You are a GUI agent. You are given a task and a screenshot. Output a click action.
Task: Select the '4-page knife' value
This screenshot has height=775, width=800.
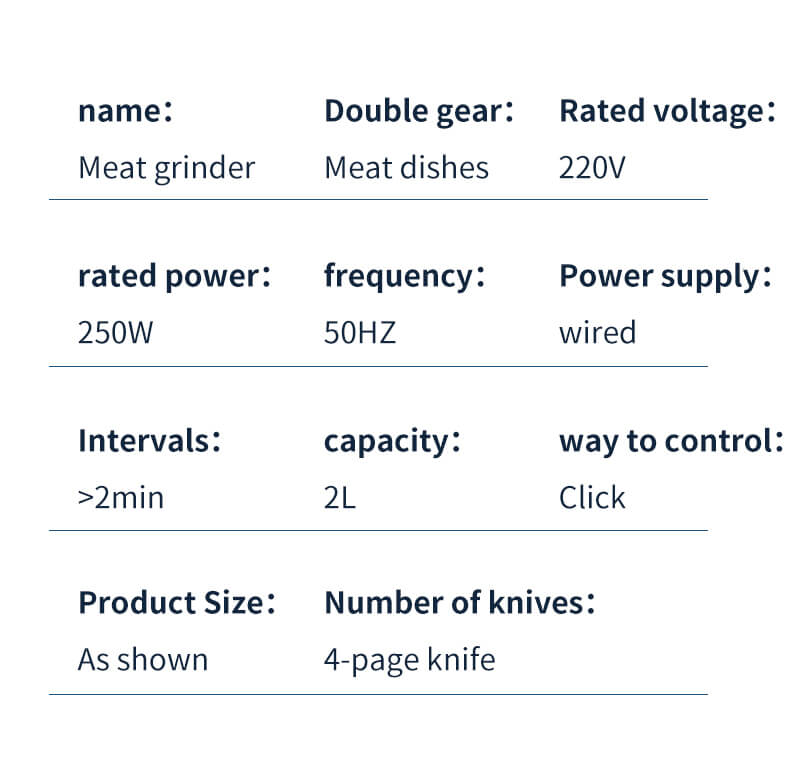[409, 660]
